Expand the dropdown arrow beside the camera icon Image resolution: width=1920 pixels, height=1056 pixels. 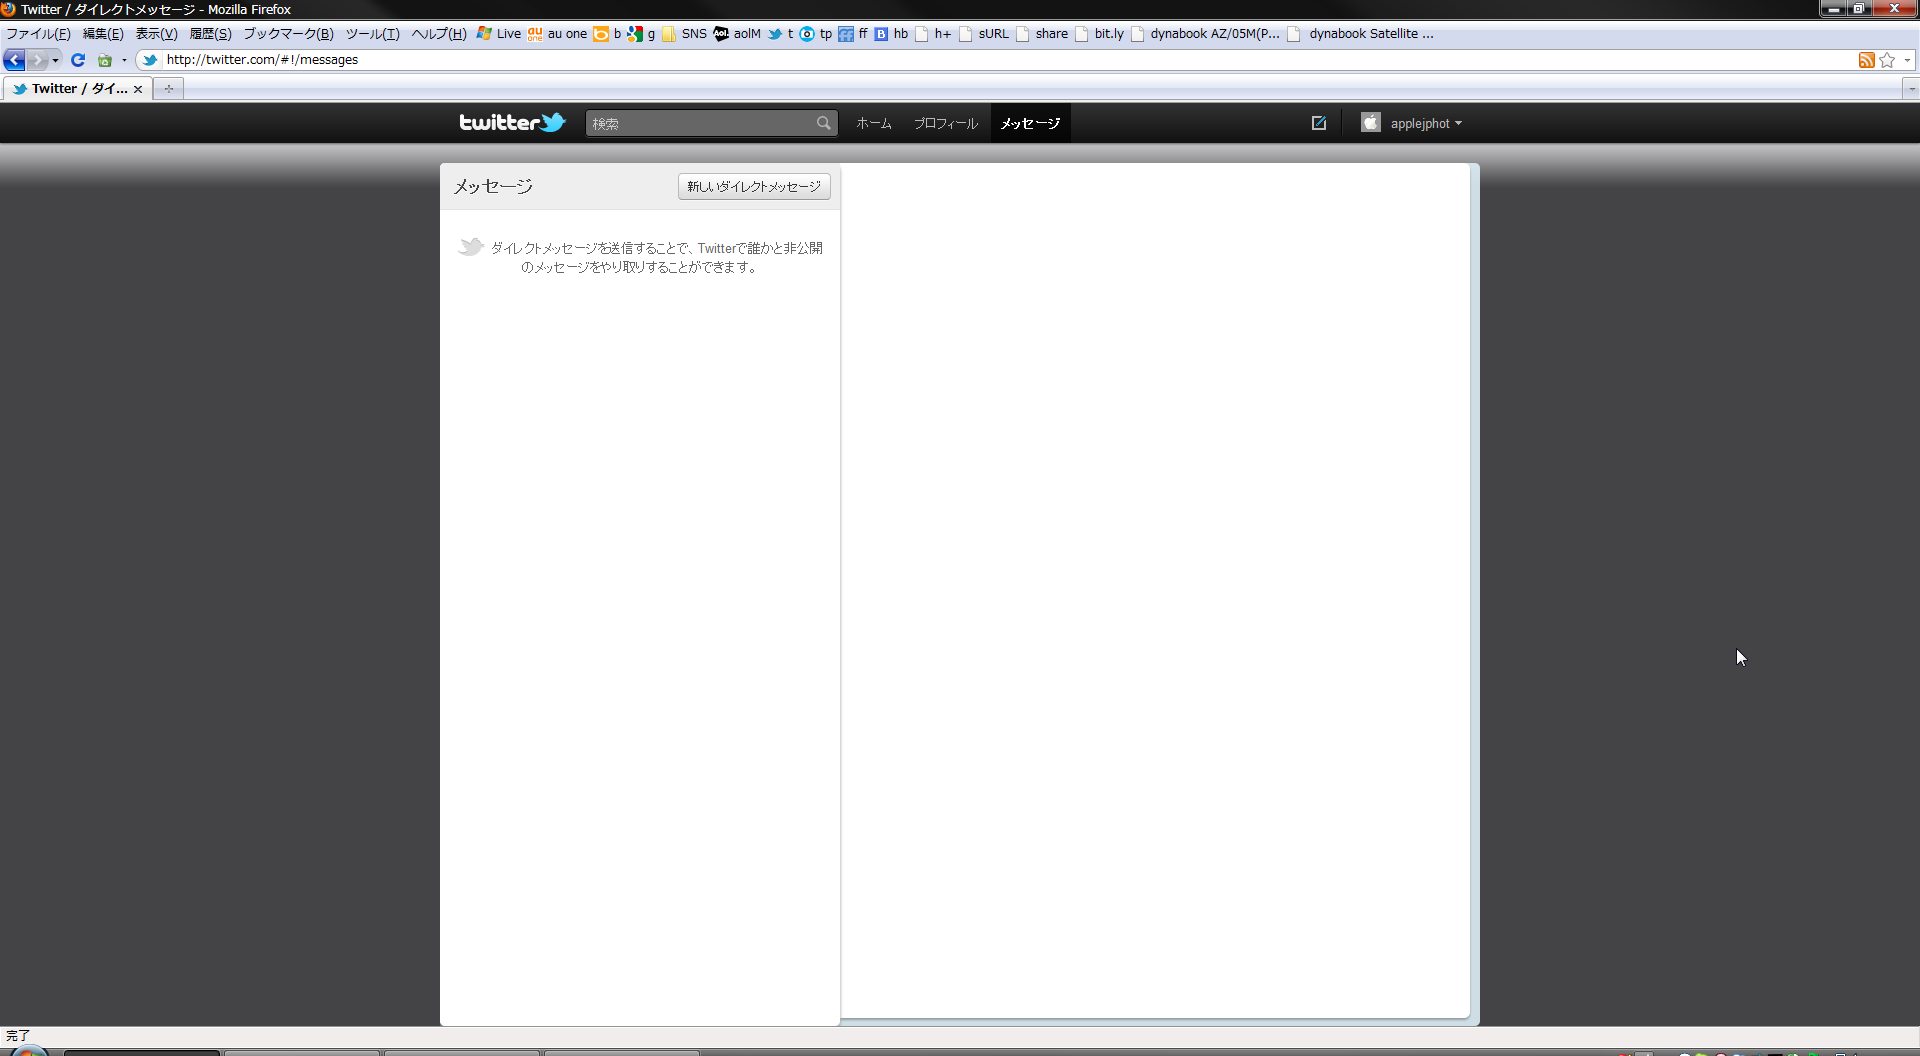point(124,60)
